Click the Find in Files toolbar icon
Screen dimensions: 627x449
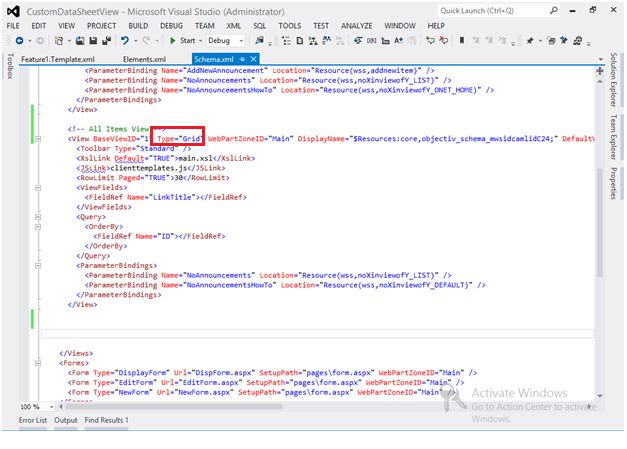260,40
